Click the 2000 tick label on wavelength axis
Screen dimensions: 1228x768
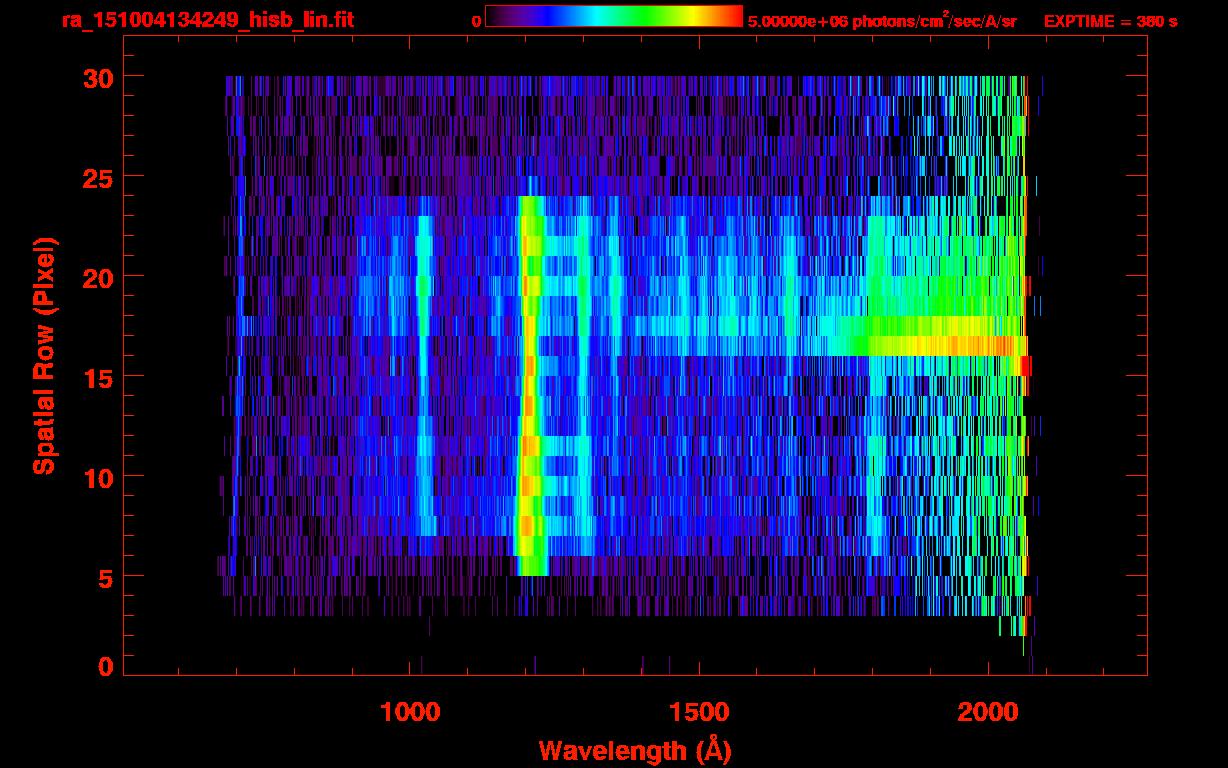tap(987, 712)
